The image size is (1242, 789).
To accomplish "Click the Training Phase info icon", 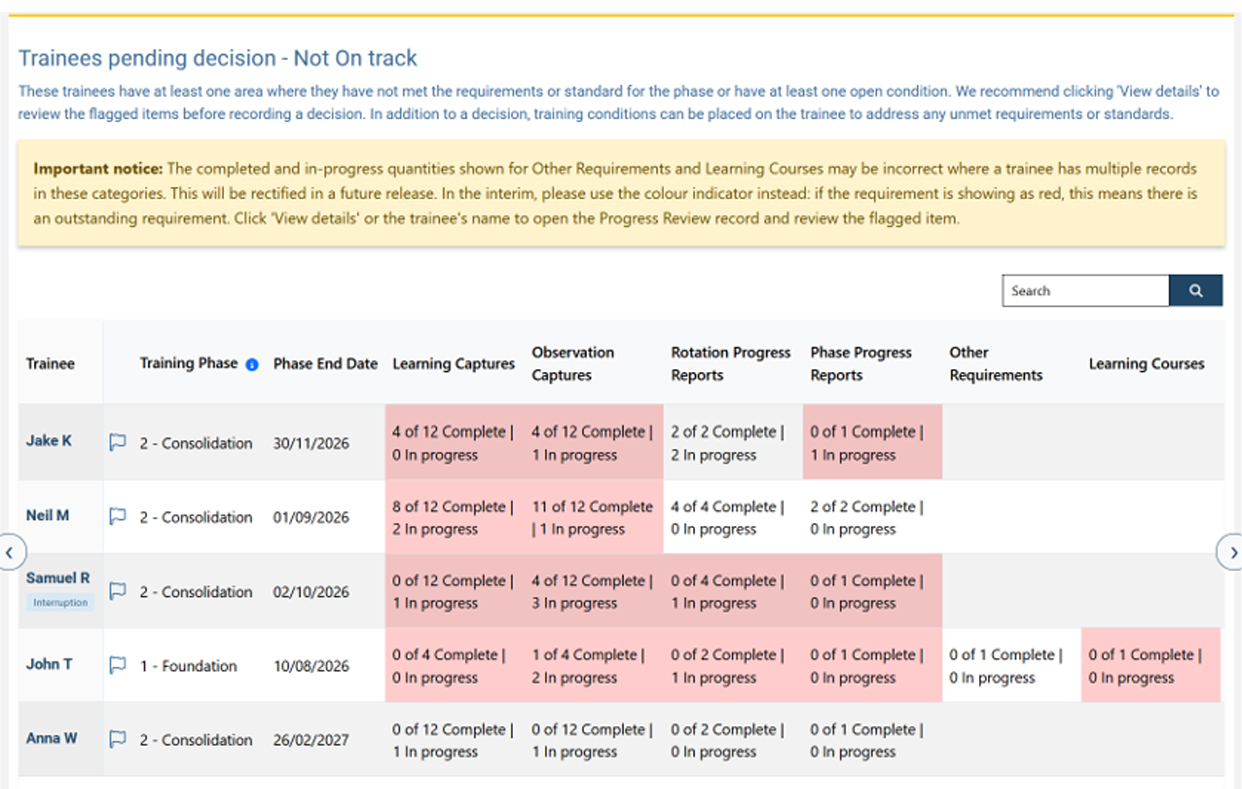I will pyautogui.click(x=252, y=364).
